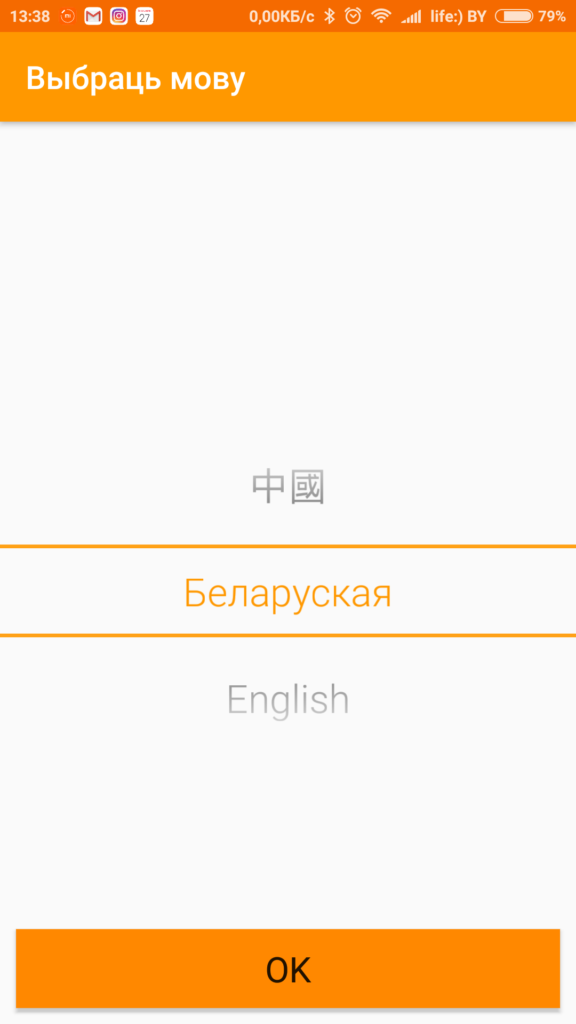Confirm language choice with OK
The image size is (576, 1024).
(288, 968)
